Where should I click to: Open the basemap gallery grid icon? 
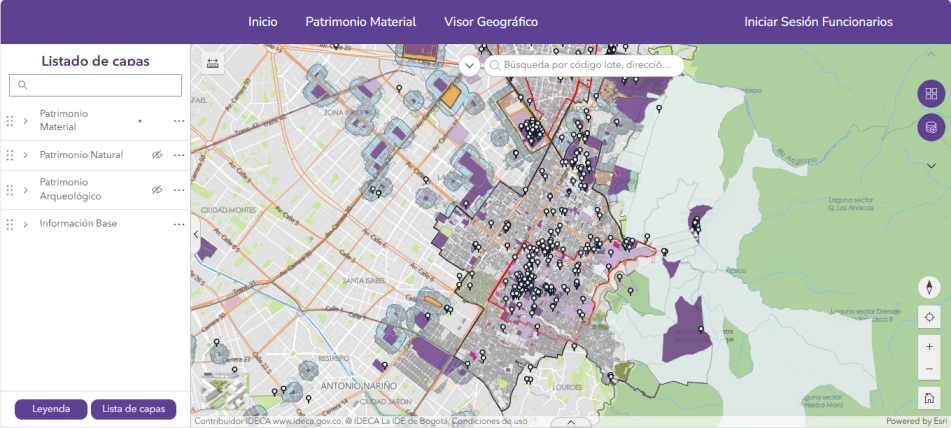pyautogui.click(x=931, y=94)
